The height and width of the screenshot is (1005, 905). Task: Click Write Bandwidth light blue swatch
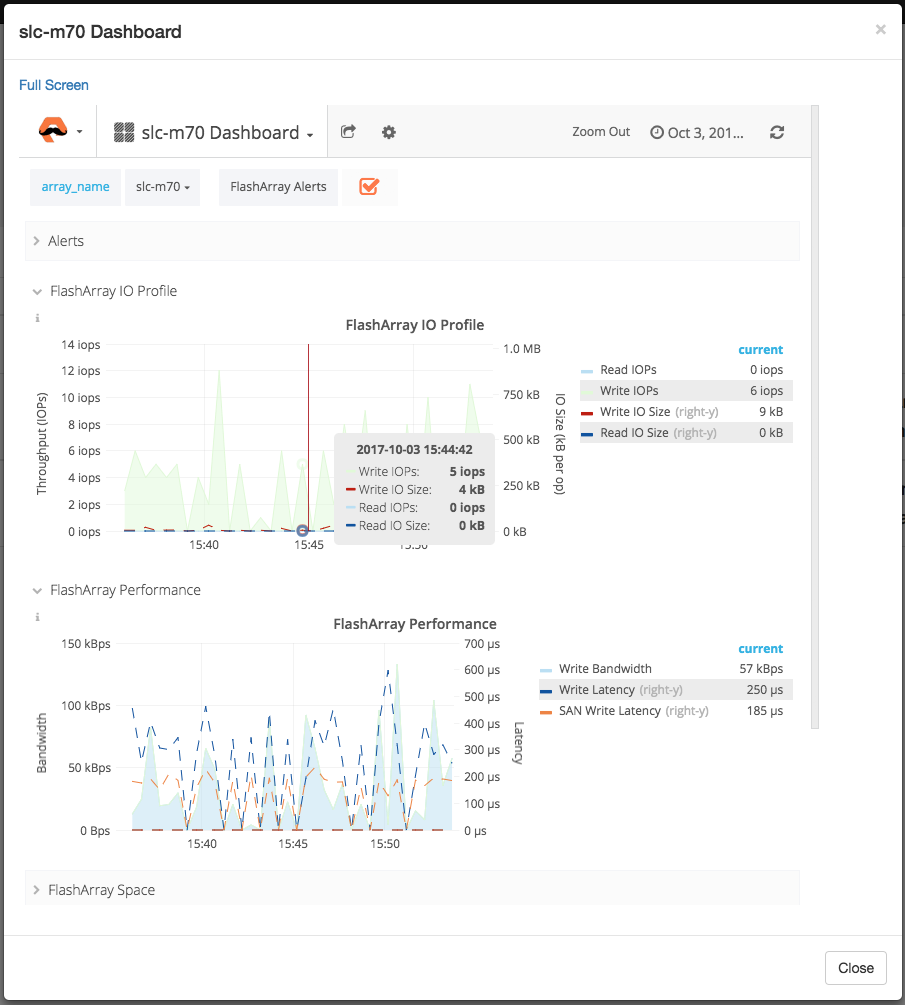[546, 670]
